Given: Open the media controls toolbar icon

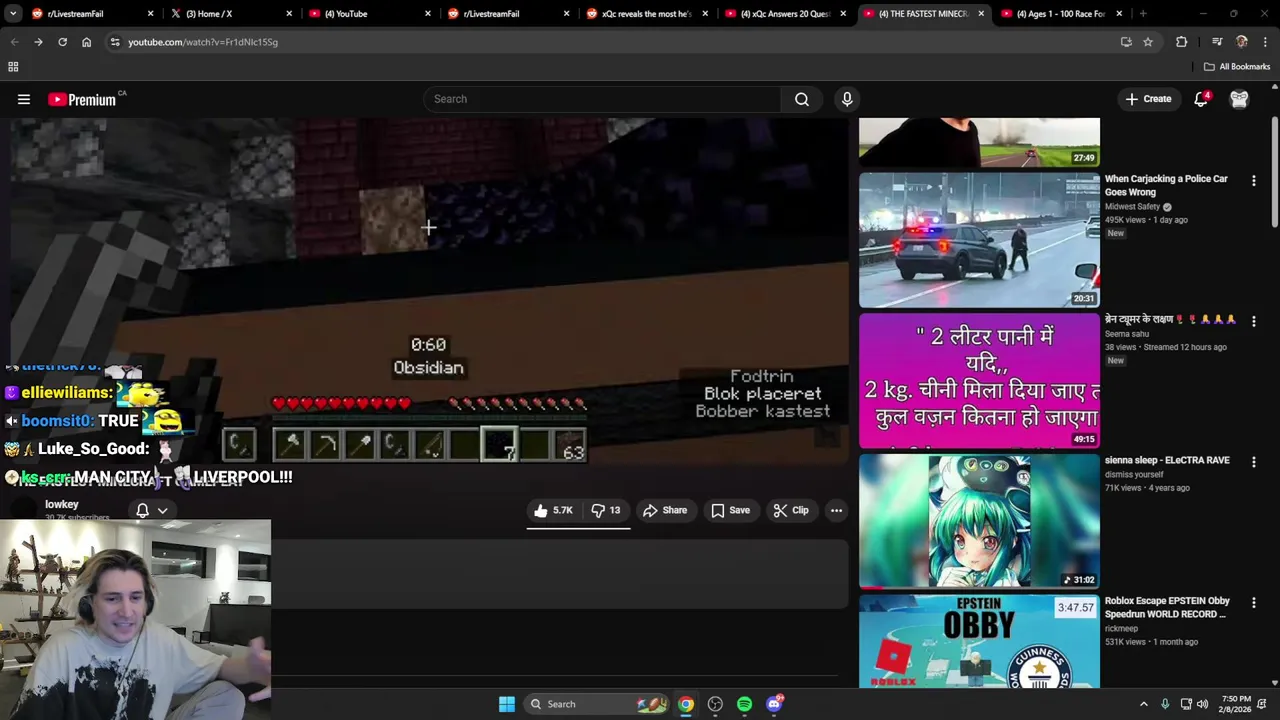Looking at the screenshot, I should [1217, 42].
